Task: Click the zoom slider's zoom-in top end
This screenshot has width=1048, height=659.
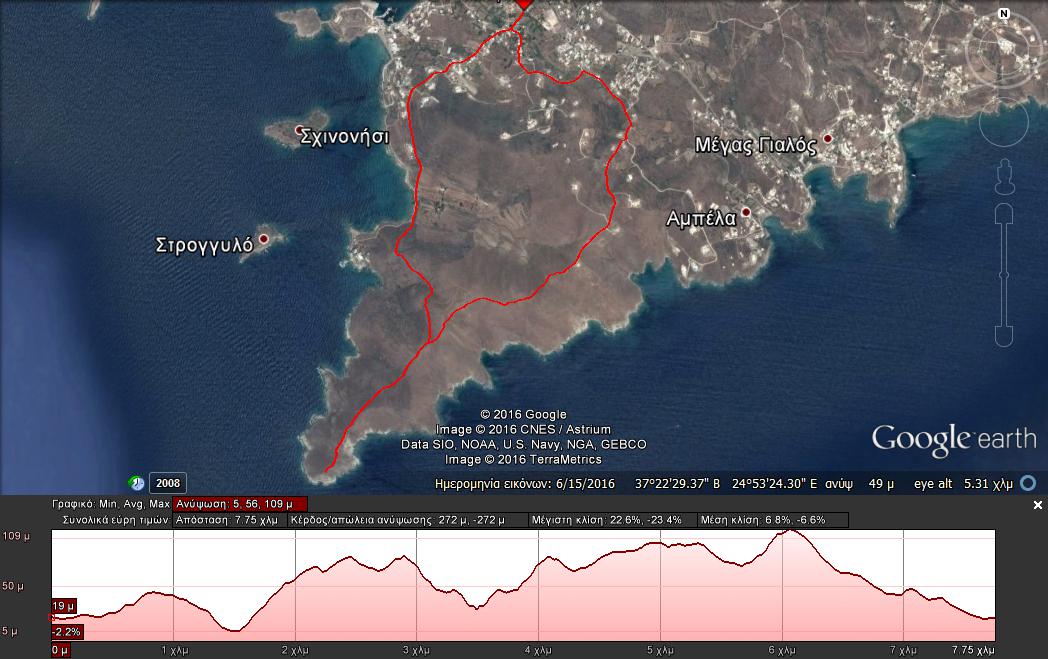Action: (x=1004, y=214)
